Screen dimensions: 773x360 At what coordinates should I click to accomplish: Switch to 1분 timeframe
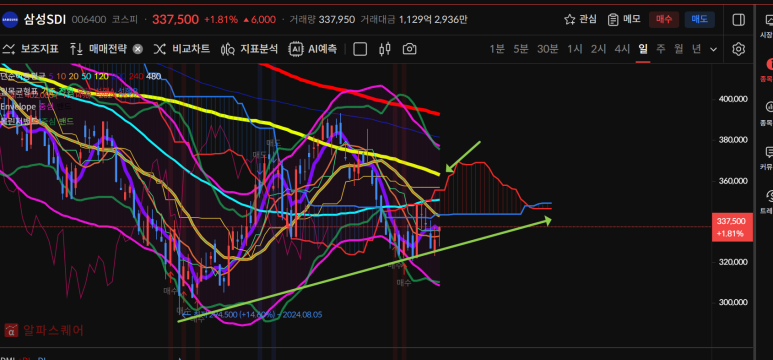tap(497, 49)
